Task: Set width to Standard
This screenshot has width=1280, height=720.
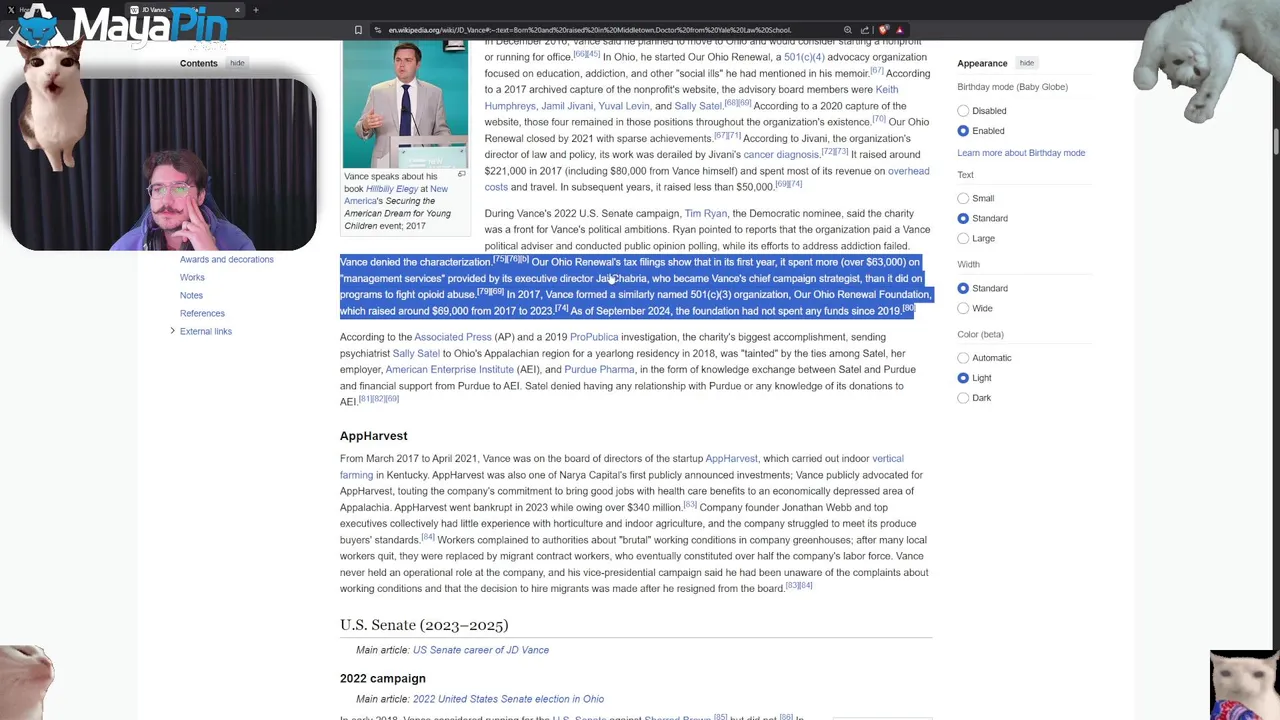Action: tap(963, 288)
